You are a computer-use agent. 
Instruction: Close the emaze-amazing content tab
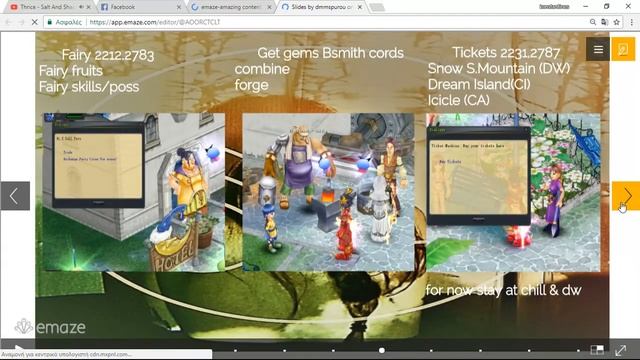(x=269, y=7)
